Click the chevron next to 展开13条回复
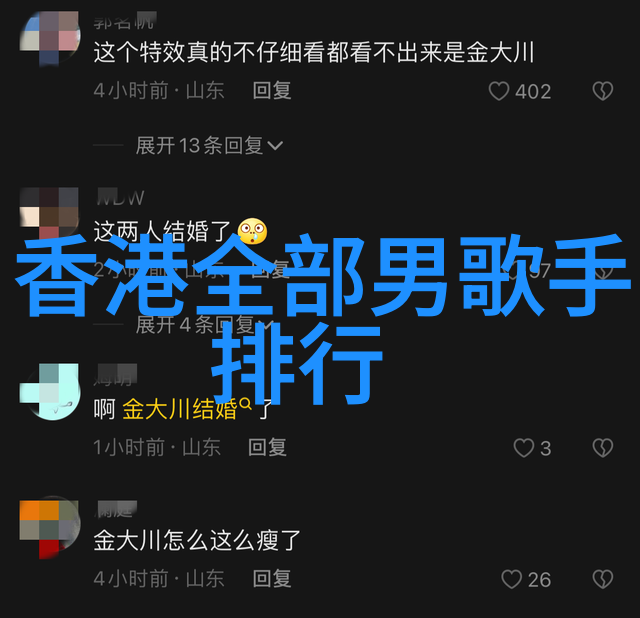 [275, 145]
